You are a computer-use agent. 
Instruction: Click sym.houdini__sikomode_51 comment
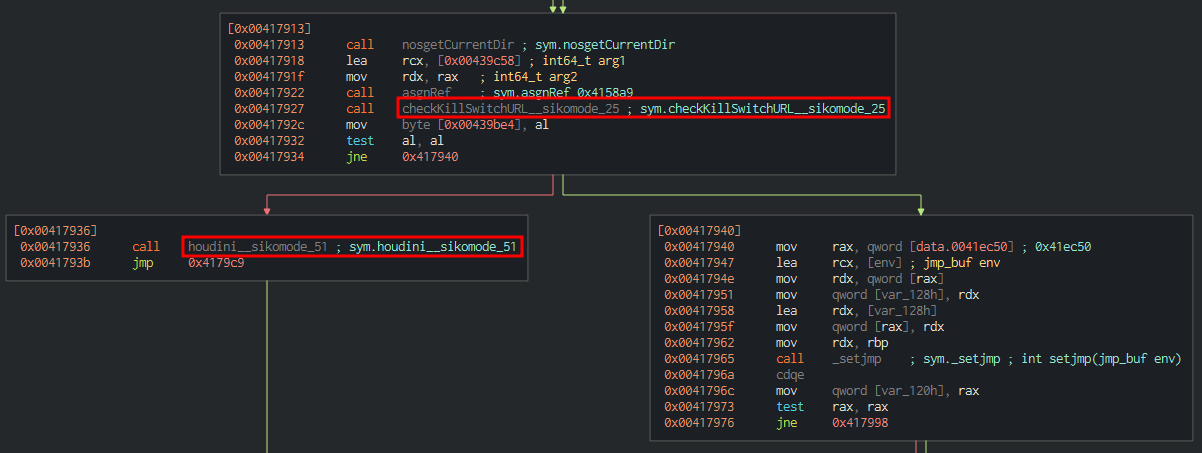click(x=434, y=246)
